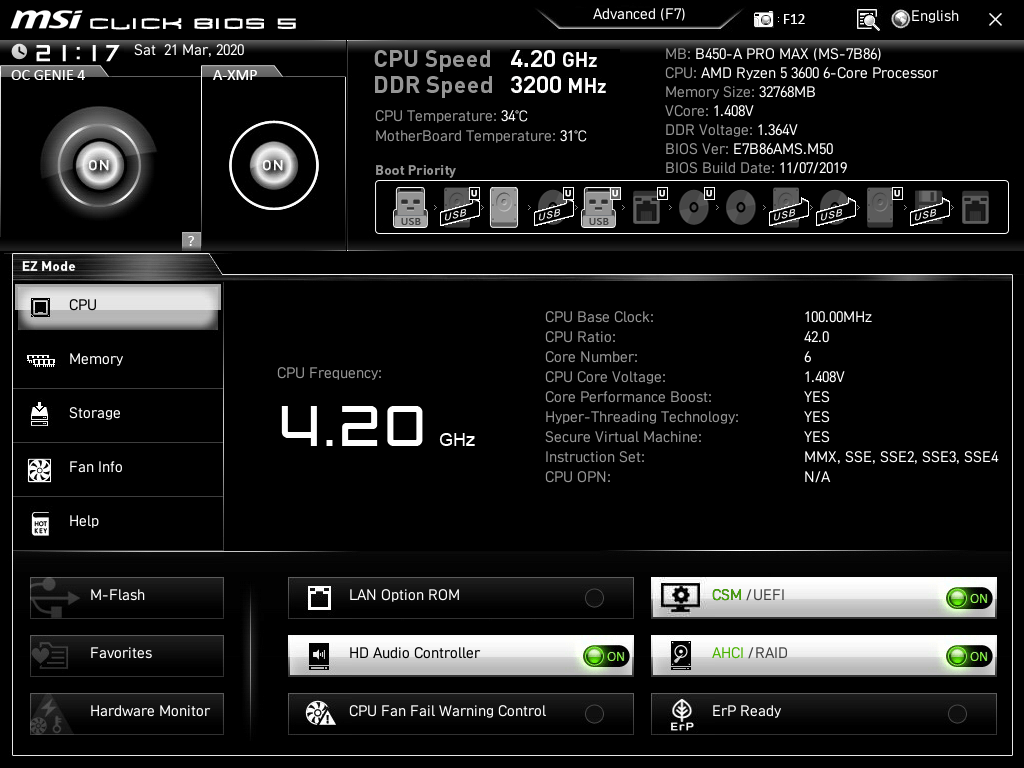Open M-Flash utility
The height and width of the screenshot is (768, 1024).
tap(127, 598)
